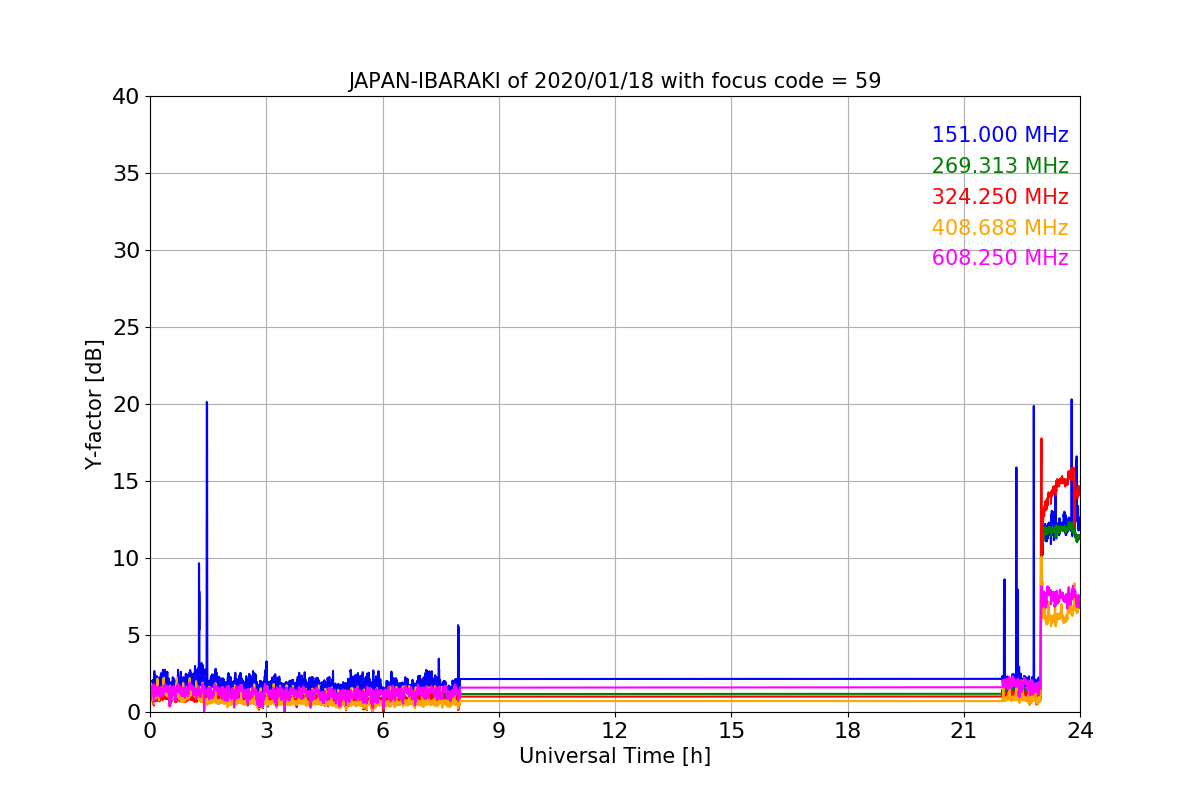Click the y-axis tick label 40

[x=126, y=97]
